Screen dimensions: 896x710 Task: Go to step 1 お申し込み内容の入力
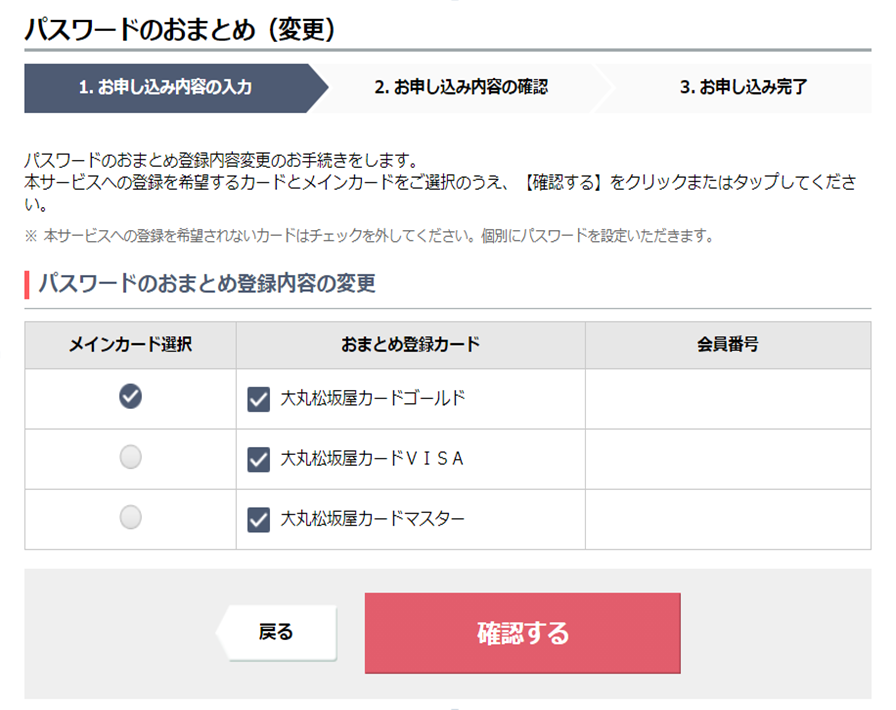coord(165,88)
